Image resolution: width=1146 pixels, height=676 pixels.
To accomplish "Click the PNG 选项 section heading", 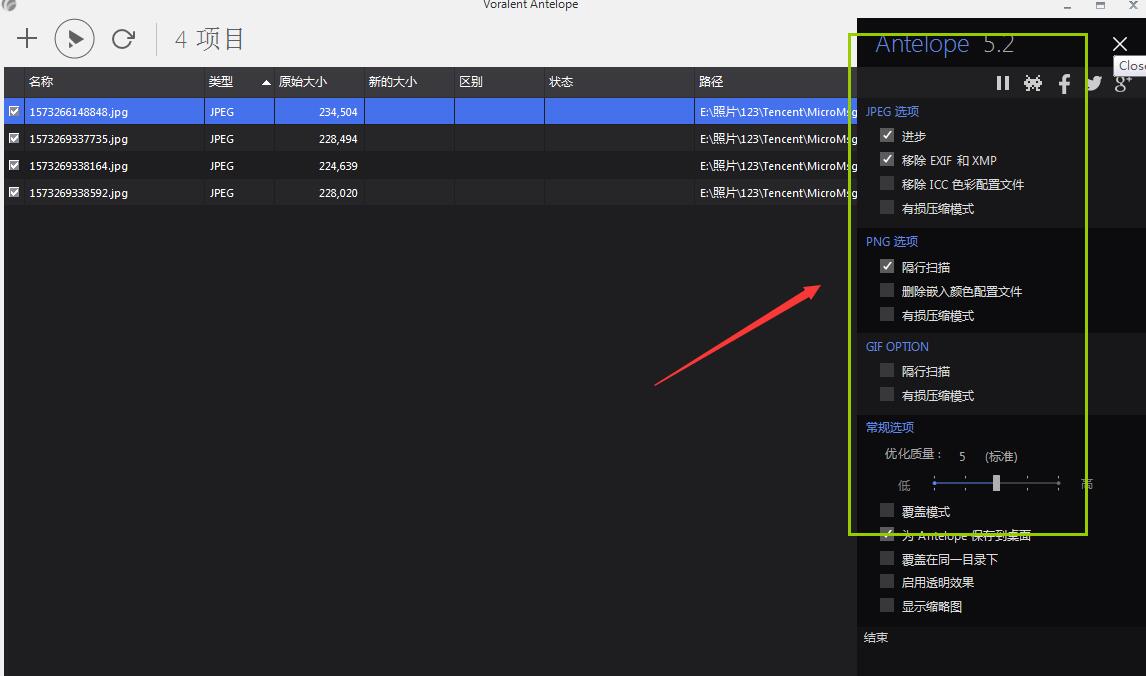I will point(892,241).
